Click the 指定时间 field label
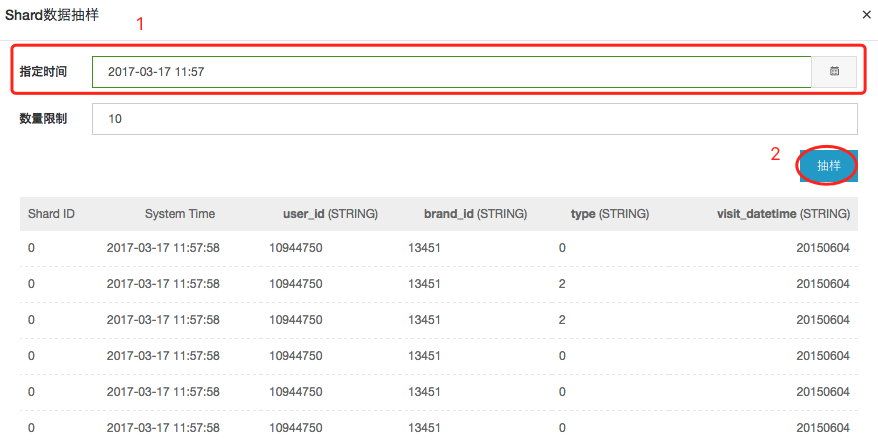This screenshot has height=446, width=878. [x=43, y=72]
